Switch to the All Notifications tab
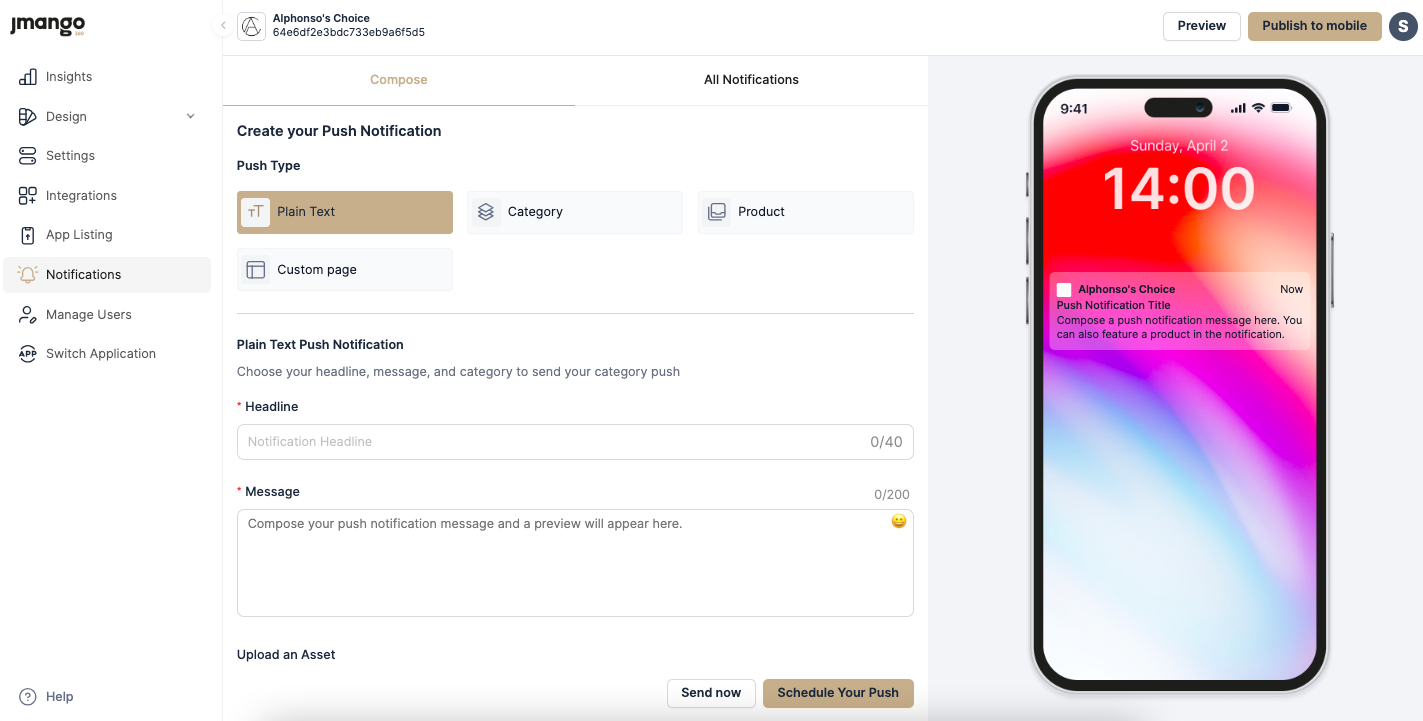This screenshot has width=1423, height=721. coord(751,80)
